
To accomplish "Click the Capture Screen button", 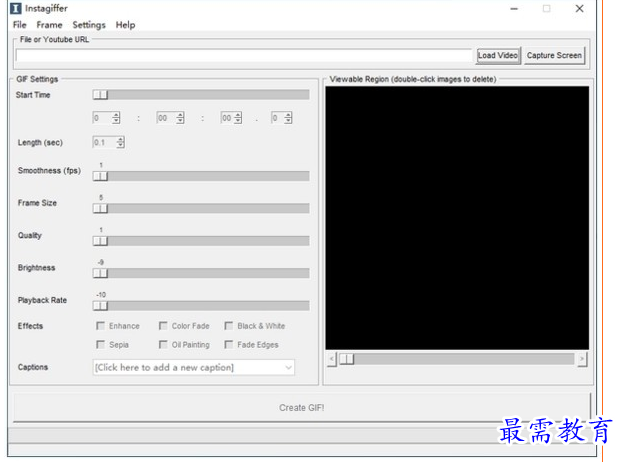I will 554,55.
